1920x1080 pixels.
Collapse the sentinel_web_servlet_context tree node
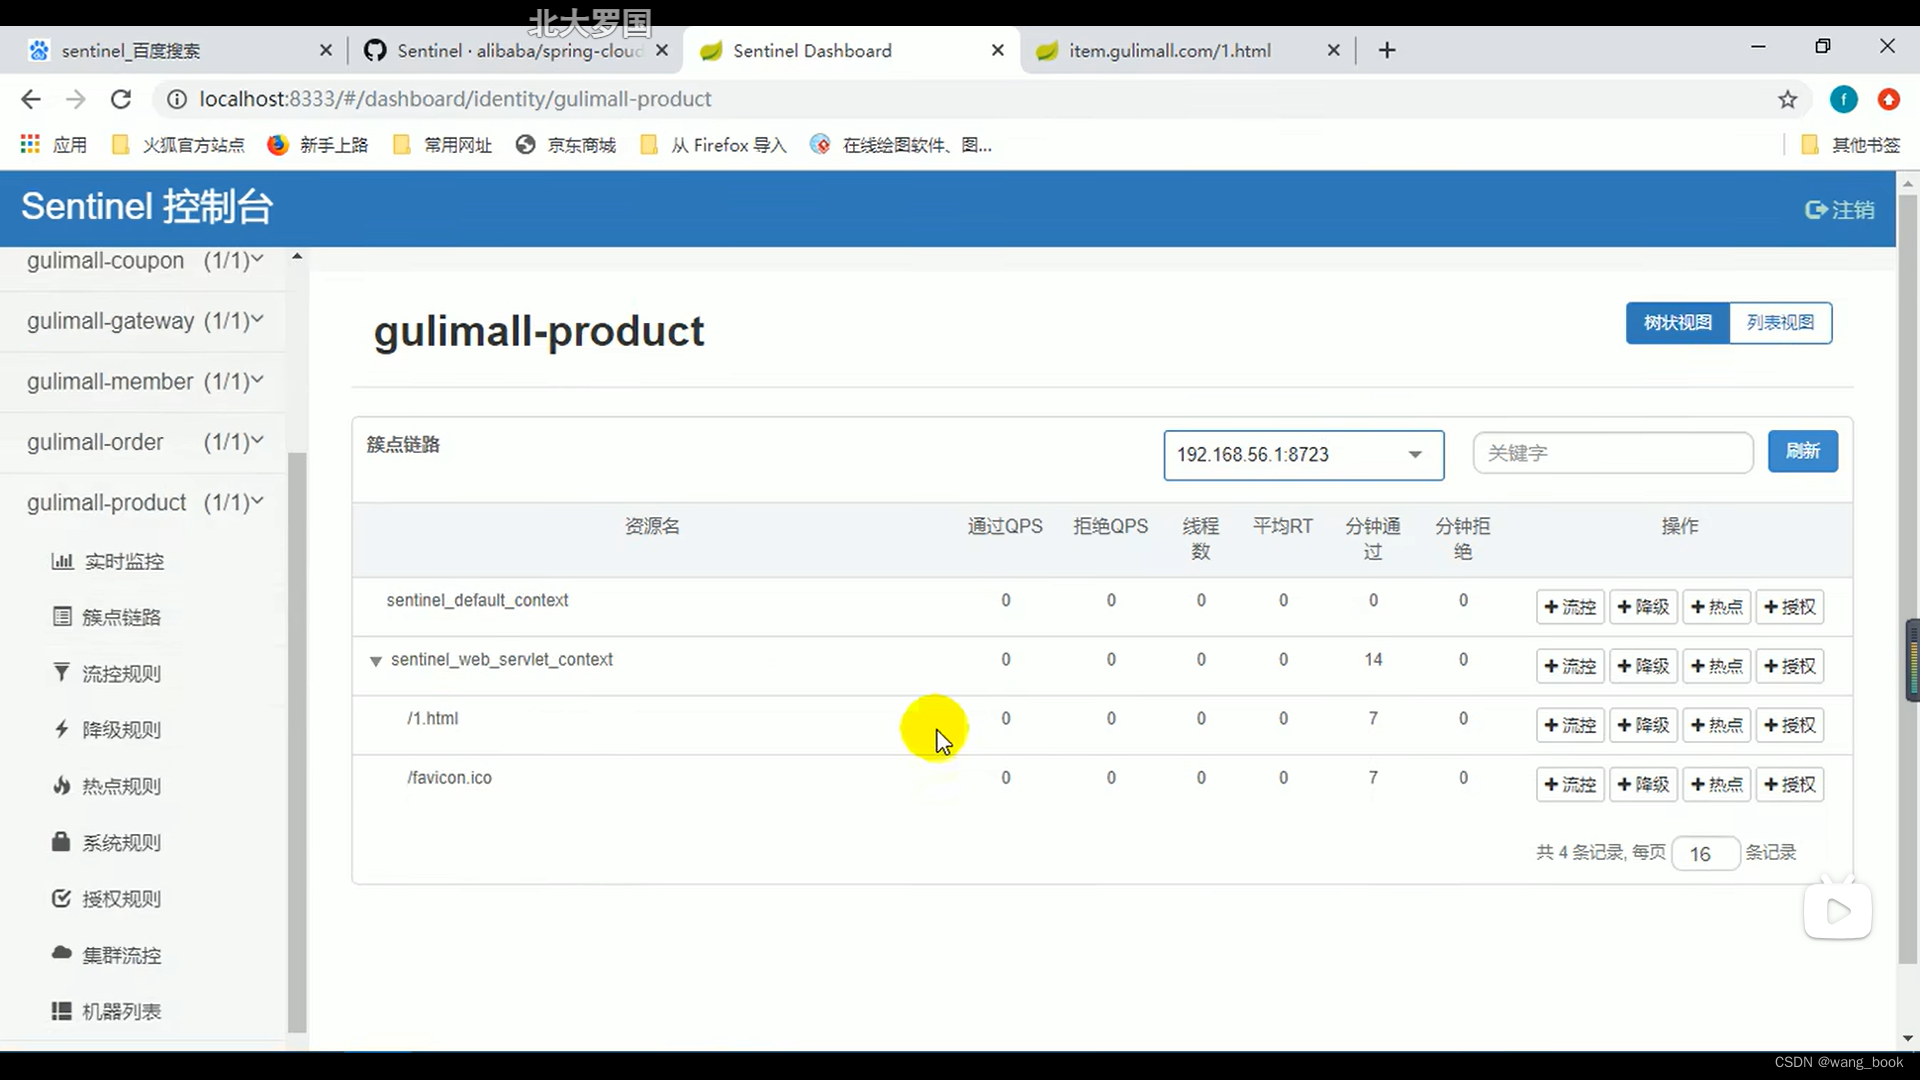click(x=376, y=661)
